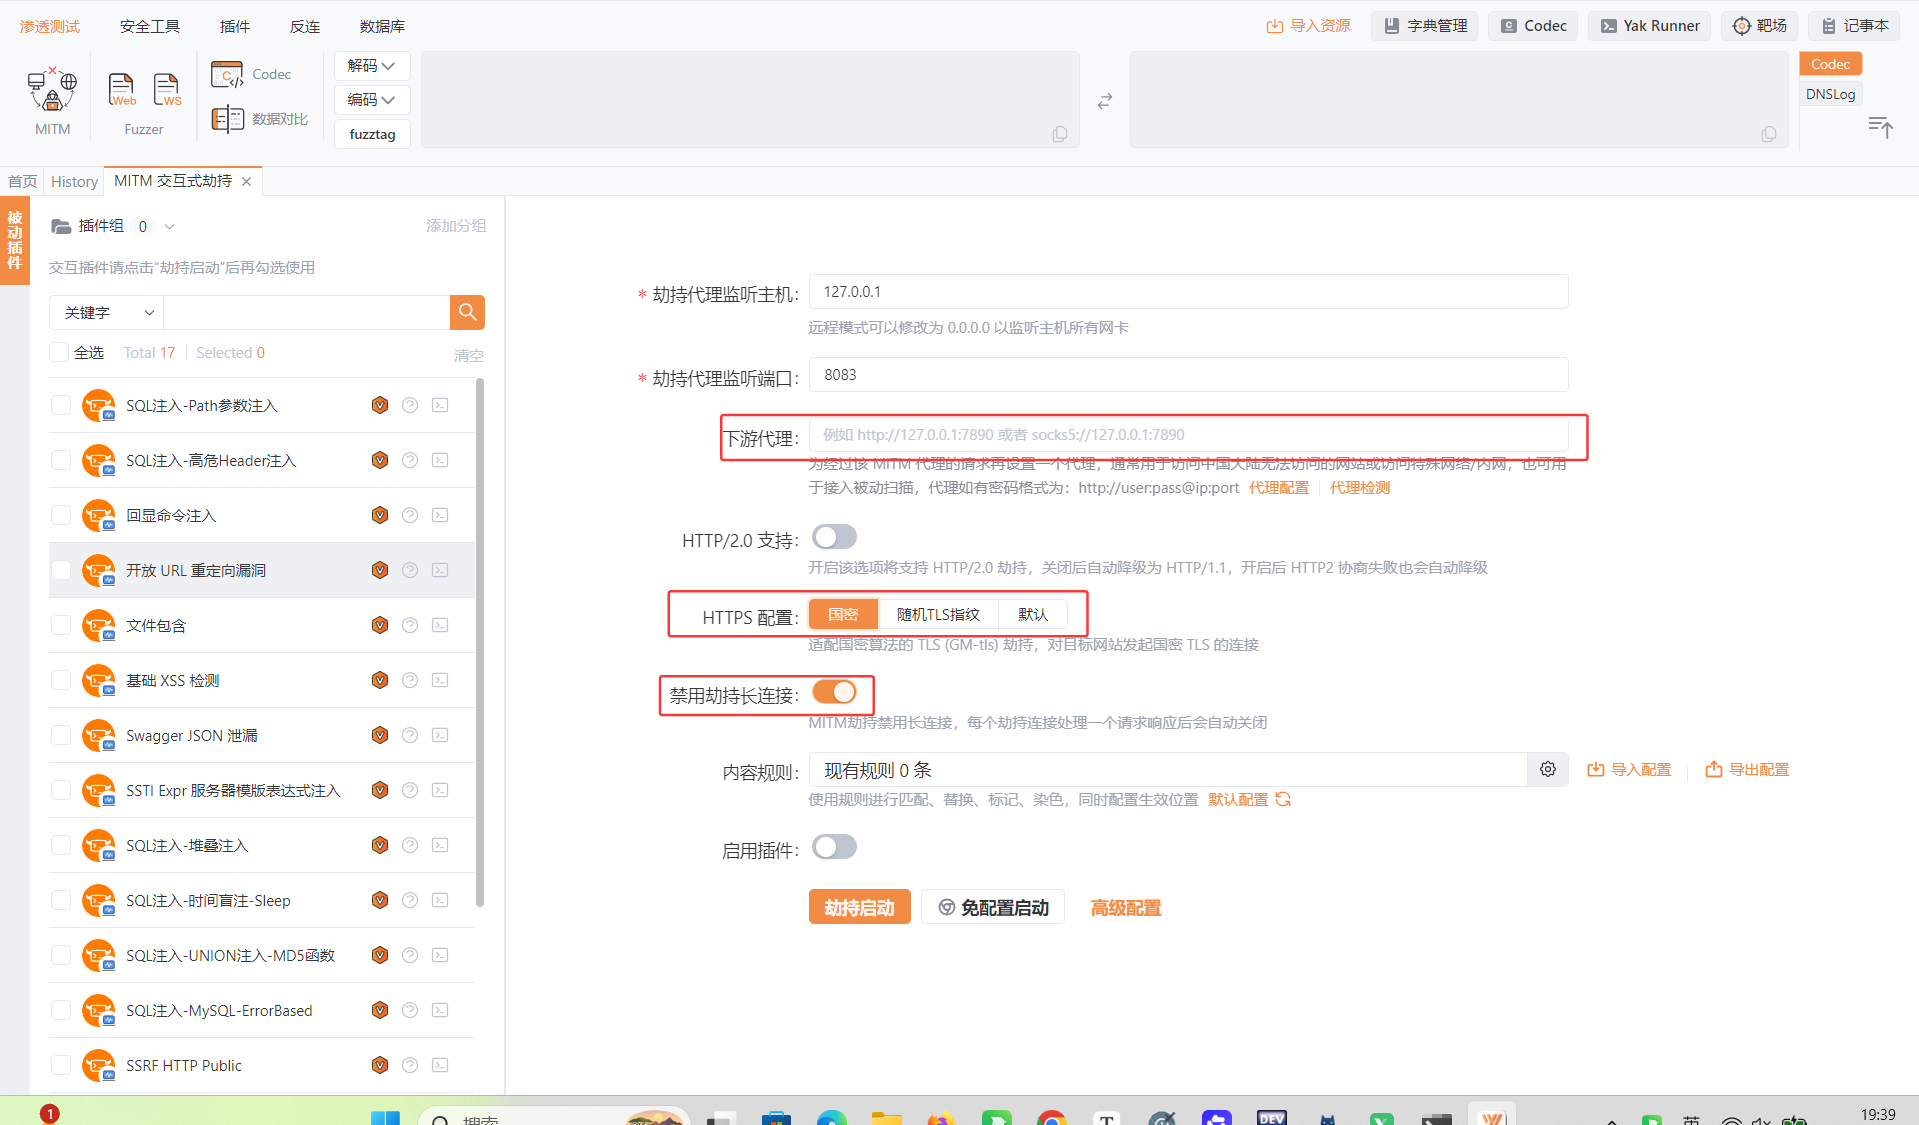
Task: Click the 劫持启动 start button
Action: click(x=859, y=907)
